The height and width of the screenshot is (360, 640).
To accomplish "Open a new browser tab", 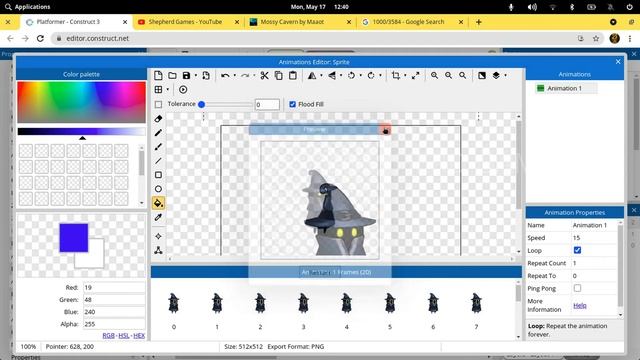I will point(478,22).
